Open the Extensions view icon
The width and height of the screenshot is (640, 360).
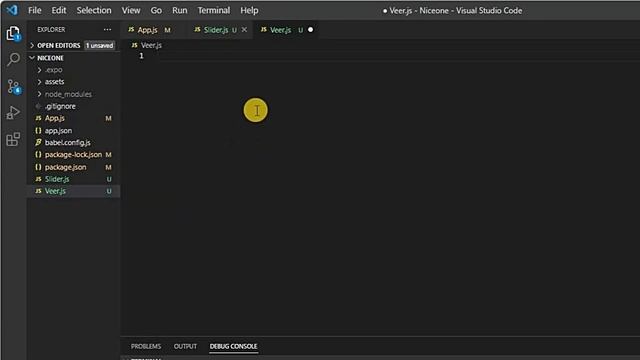[13, 139]
